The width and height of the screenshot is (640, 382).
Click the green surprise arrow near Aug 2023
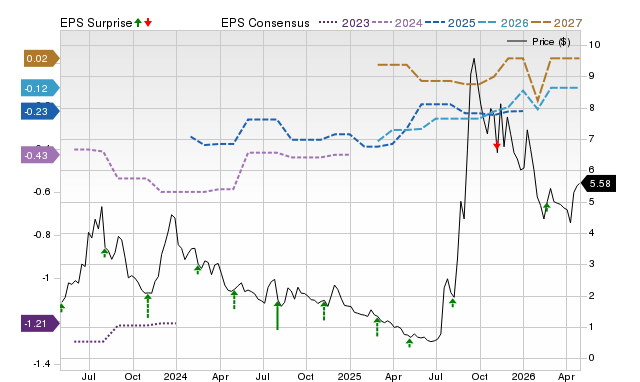[104, 253]
